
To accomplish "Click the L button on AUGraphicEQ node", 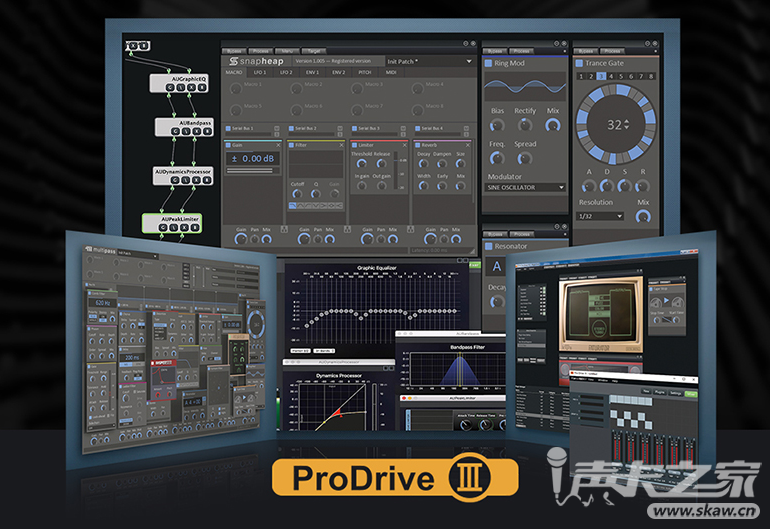I will point(181,87).
